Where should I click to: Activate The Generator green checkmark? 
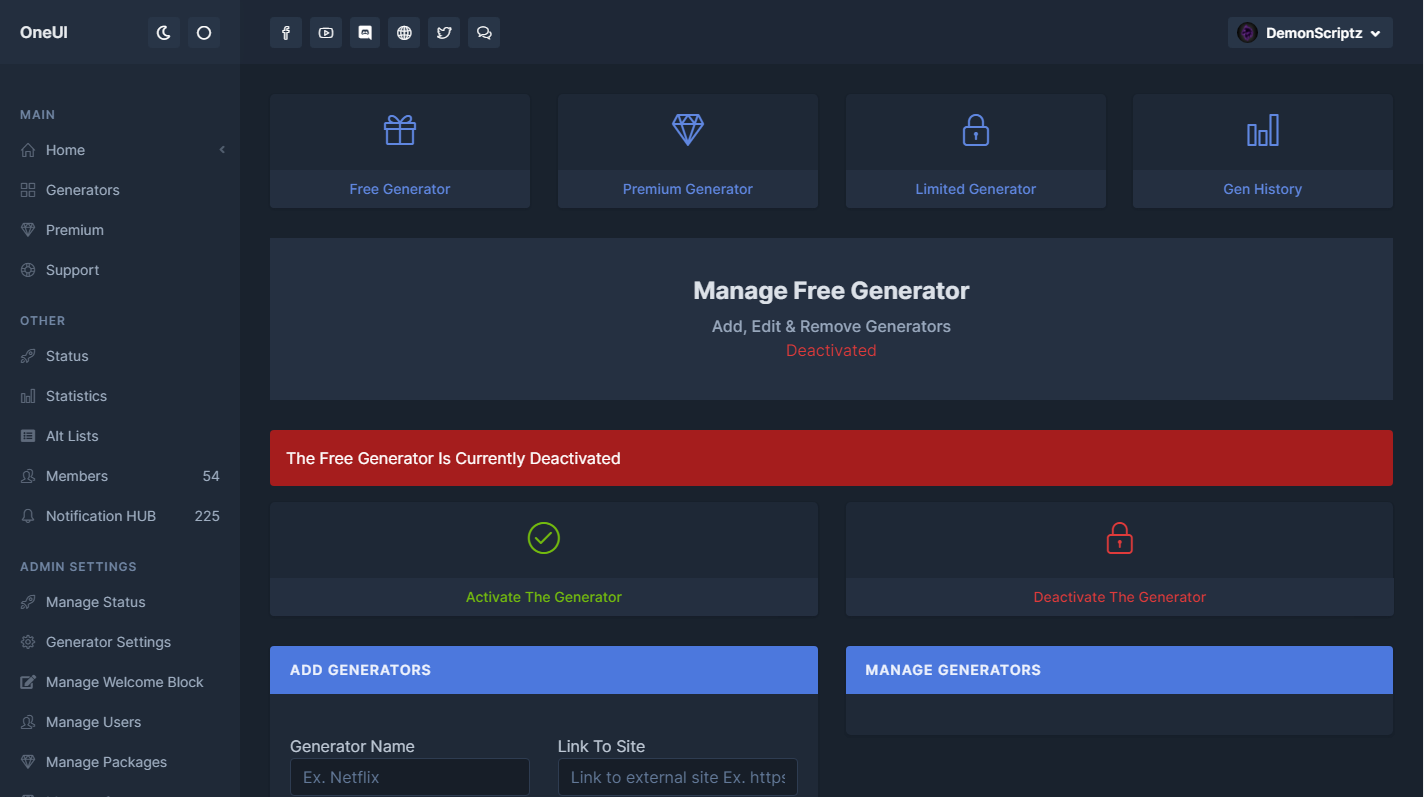[x=544, y=538]
